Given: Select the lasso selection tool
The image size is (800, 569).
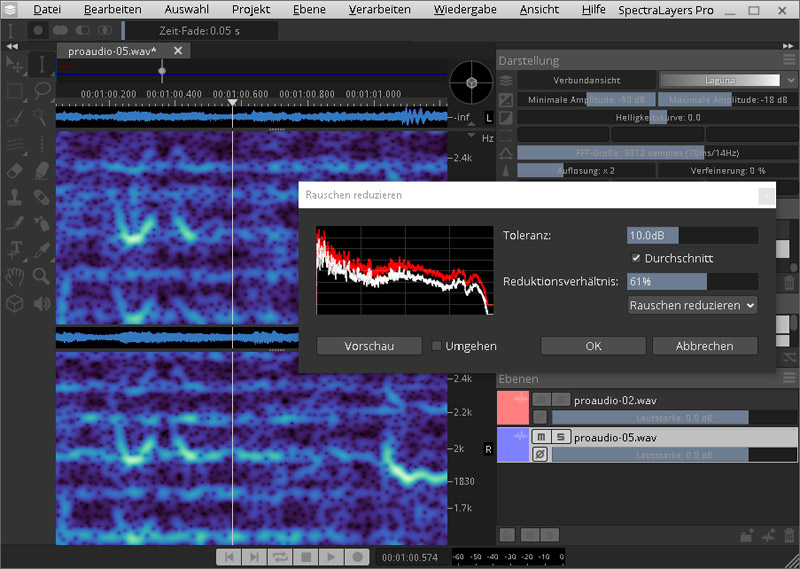Looking at the screenshot, I should pyautogui.click(x=42, y=91).
